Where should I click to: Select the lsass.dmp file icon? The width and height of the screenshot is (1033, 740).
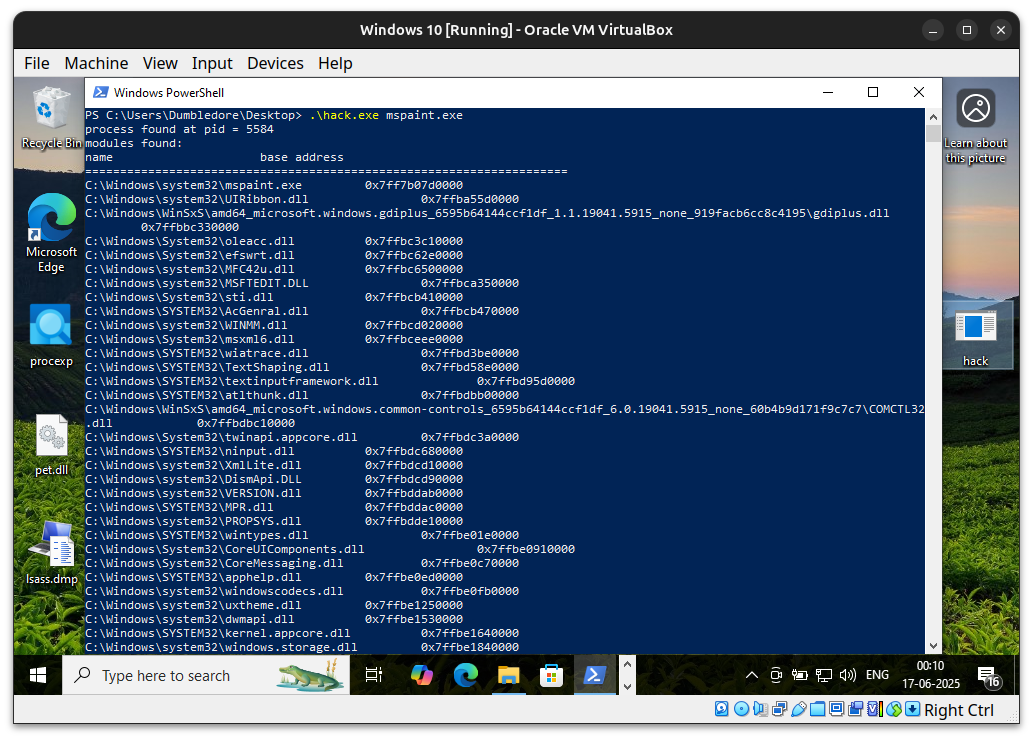tap(51, 552)
